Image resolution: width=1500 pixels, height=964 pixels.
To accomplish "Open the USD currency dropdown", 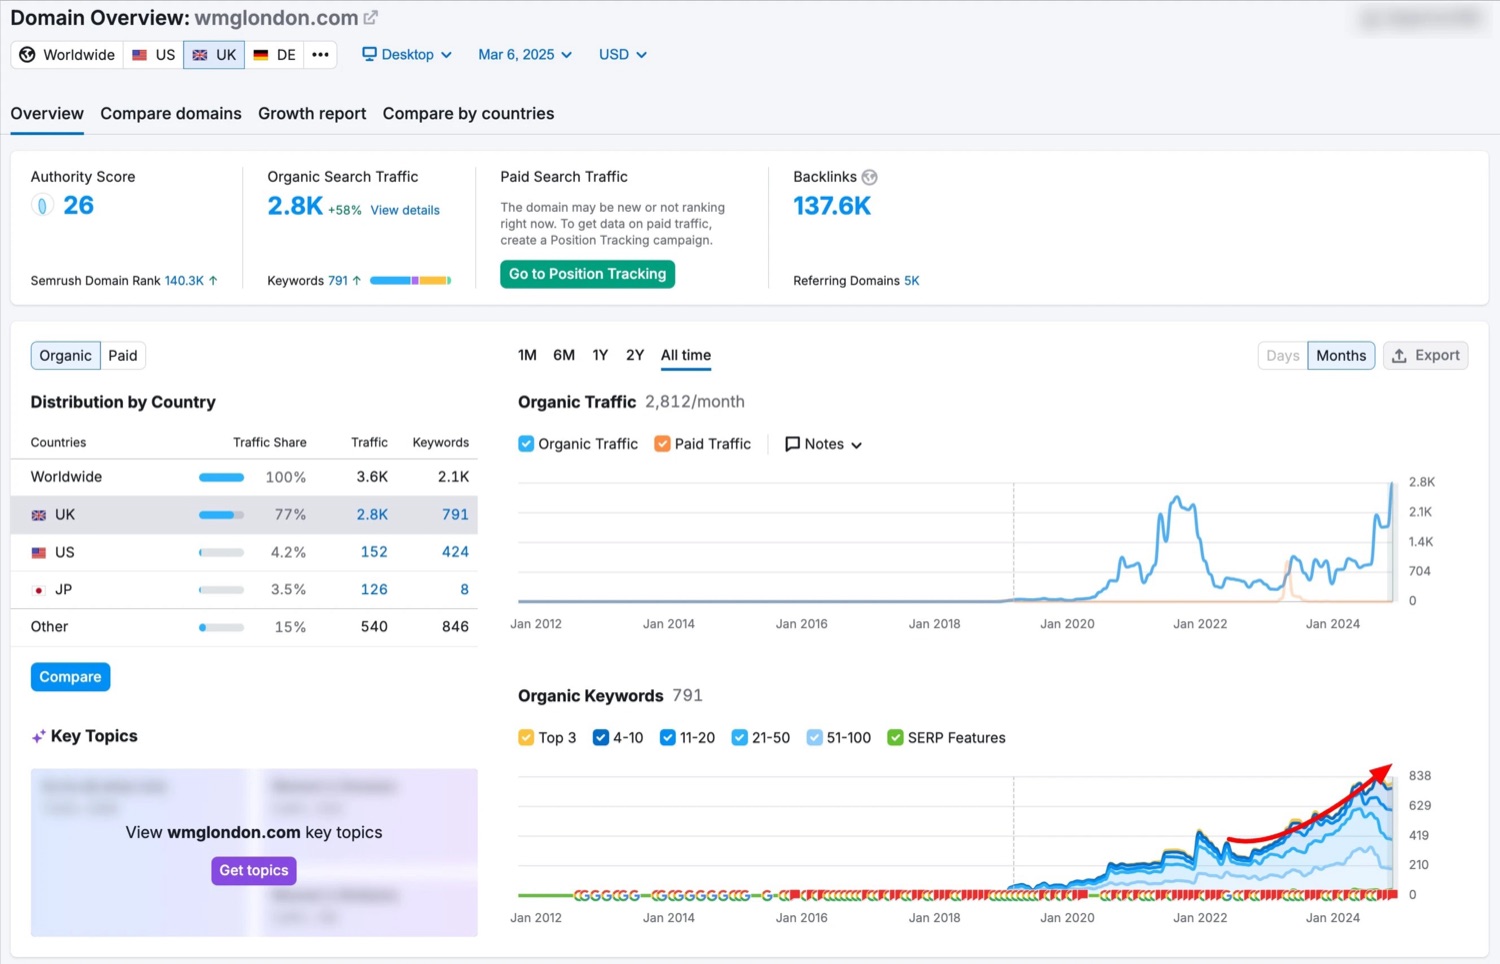I will (622, 55).
